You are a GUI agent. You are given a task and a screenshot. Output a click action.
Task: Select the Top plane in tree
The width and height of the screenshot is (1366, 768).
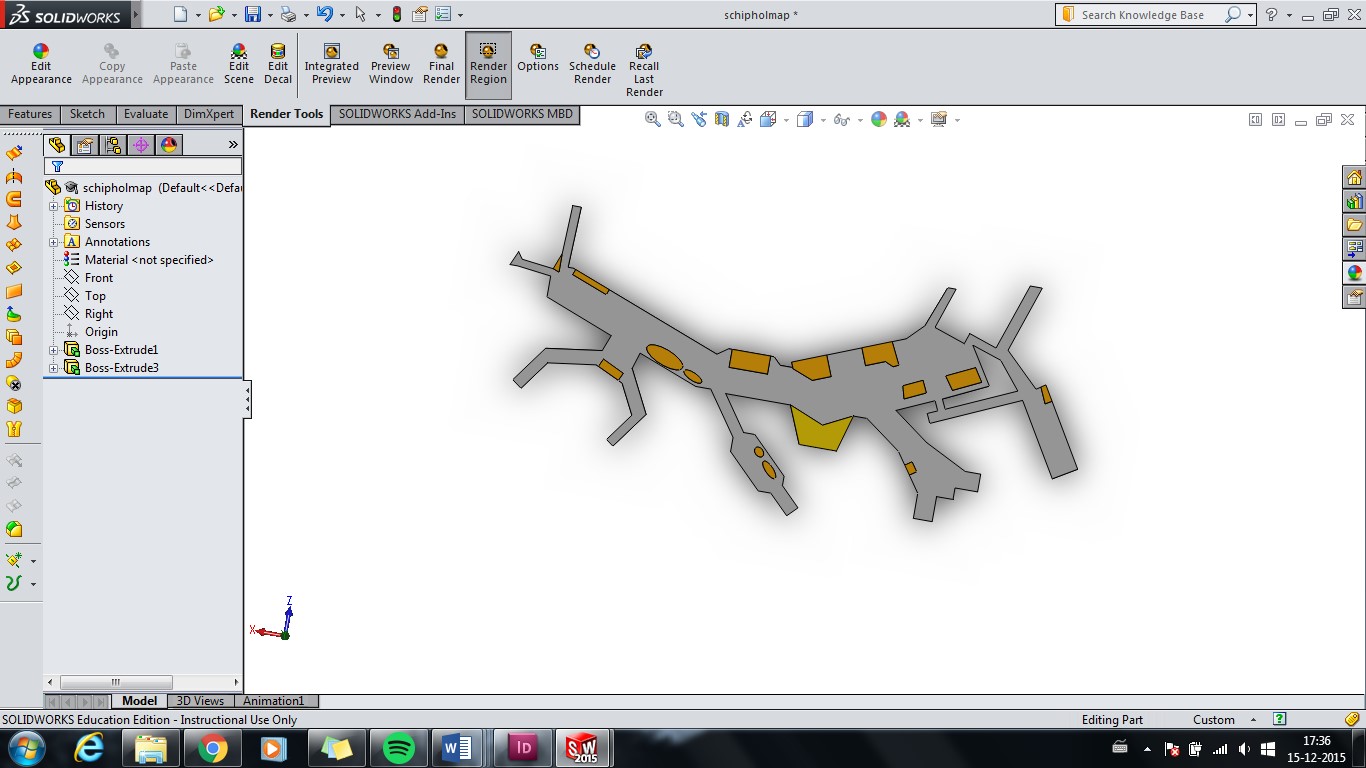tap(95, 296)
